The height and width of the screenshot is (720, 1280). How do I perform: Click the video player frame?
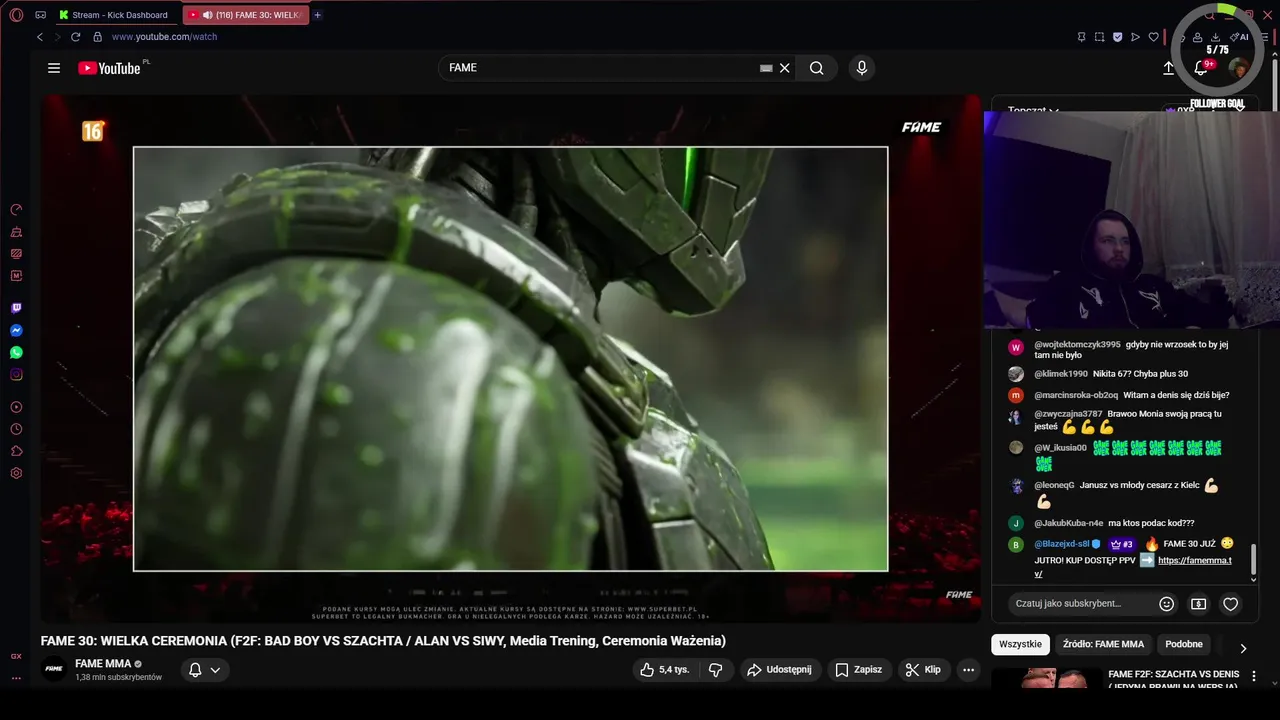(x=510, y=359)
